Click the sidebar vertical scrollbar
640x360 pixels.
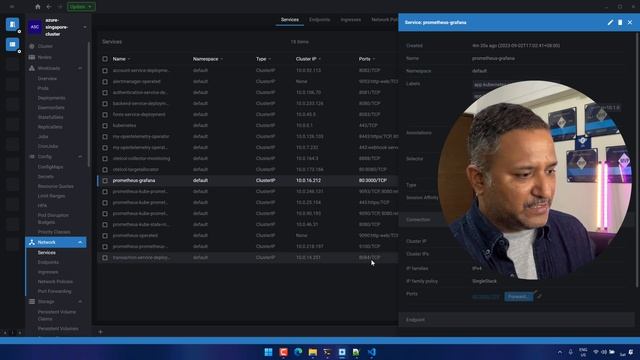click(x=89, y=104)
